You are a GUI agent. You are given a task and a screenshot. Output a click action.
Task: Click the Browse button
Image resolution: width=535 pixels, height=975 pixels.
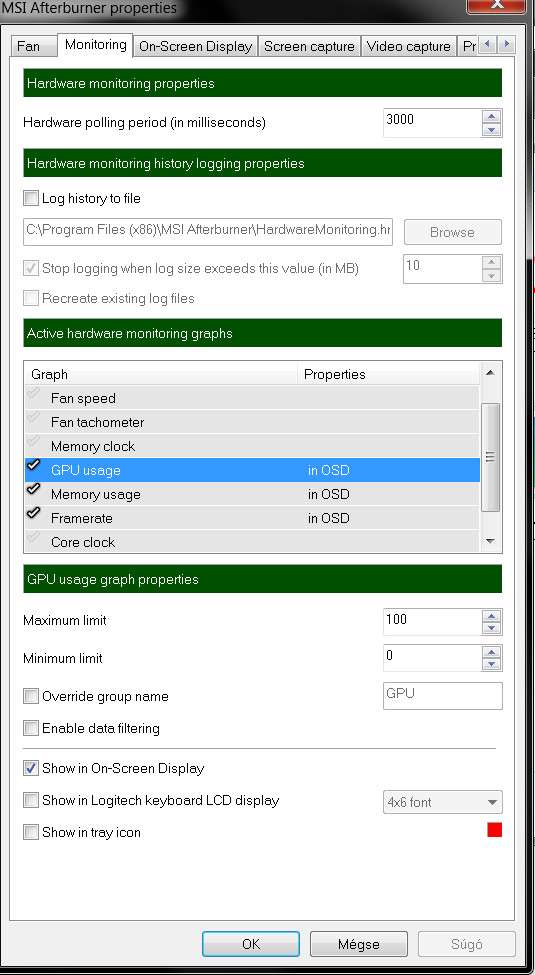(452, 232)
